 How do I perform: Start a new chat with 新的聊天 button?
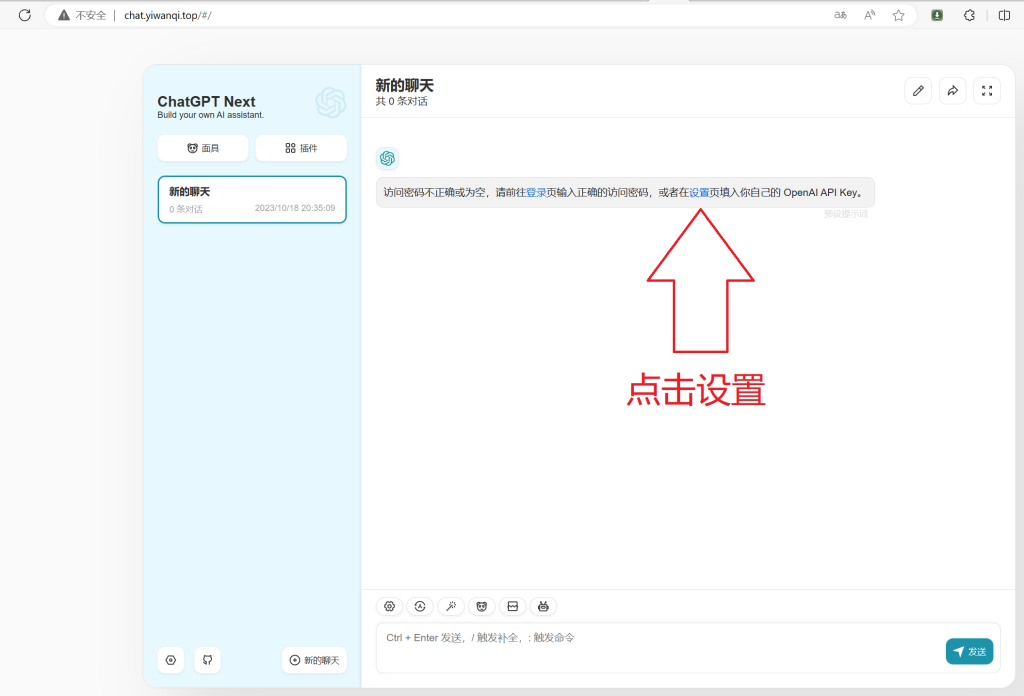click(314, 660)
